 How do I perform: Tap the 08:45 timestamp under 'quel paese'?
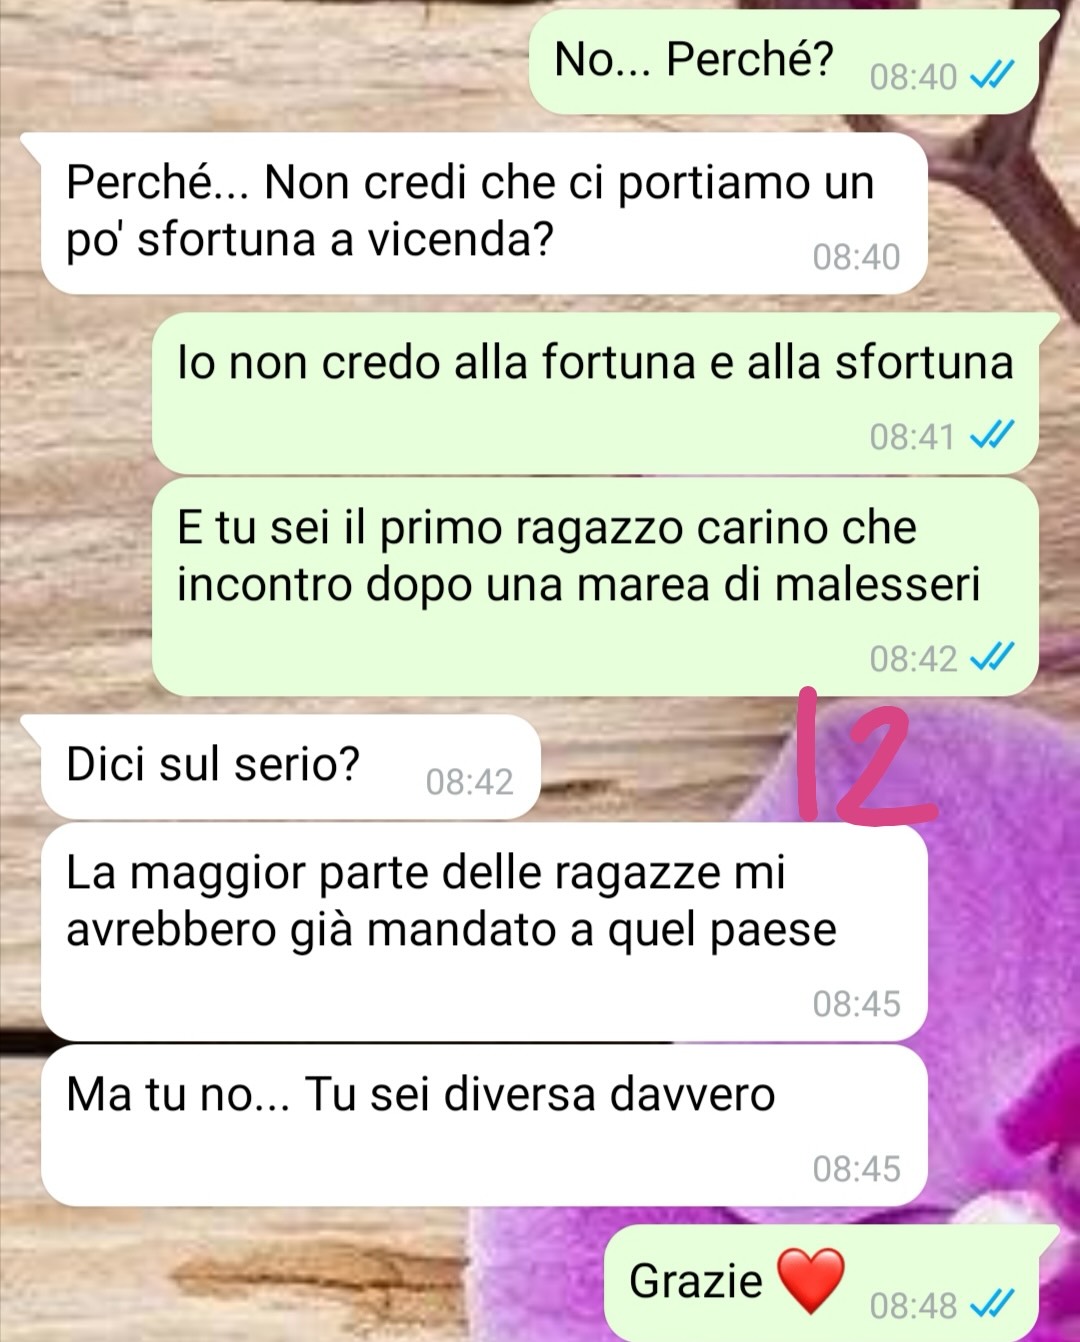(856, 1003)
